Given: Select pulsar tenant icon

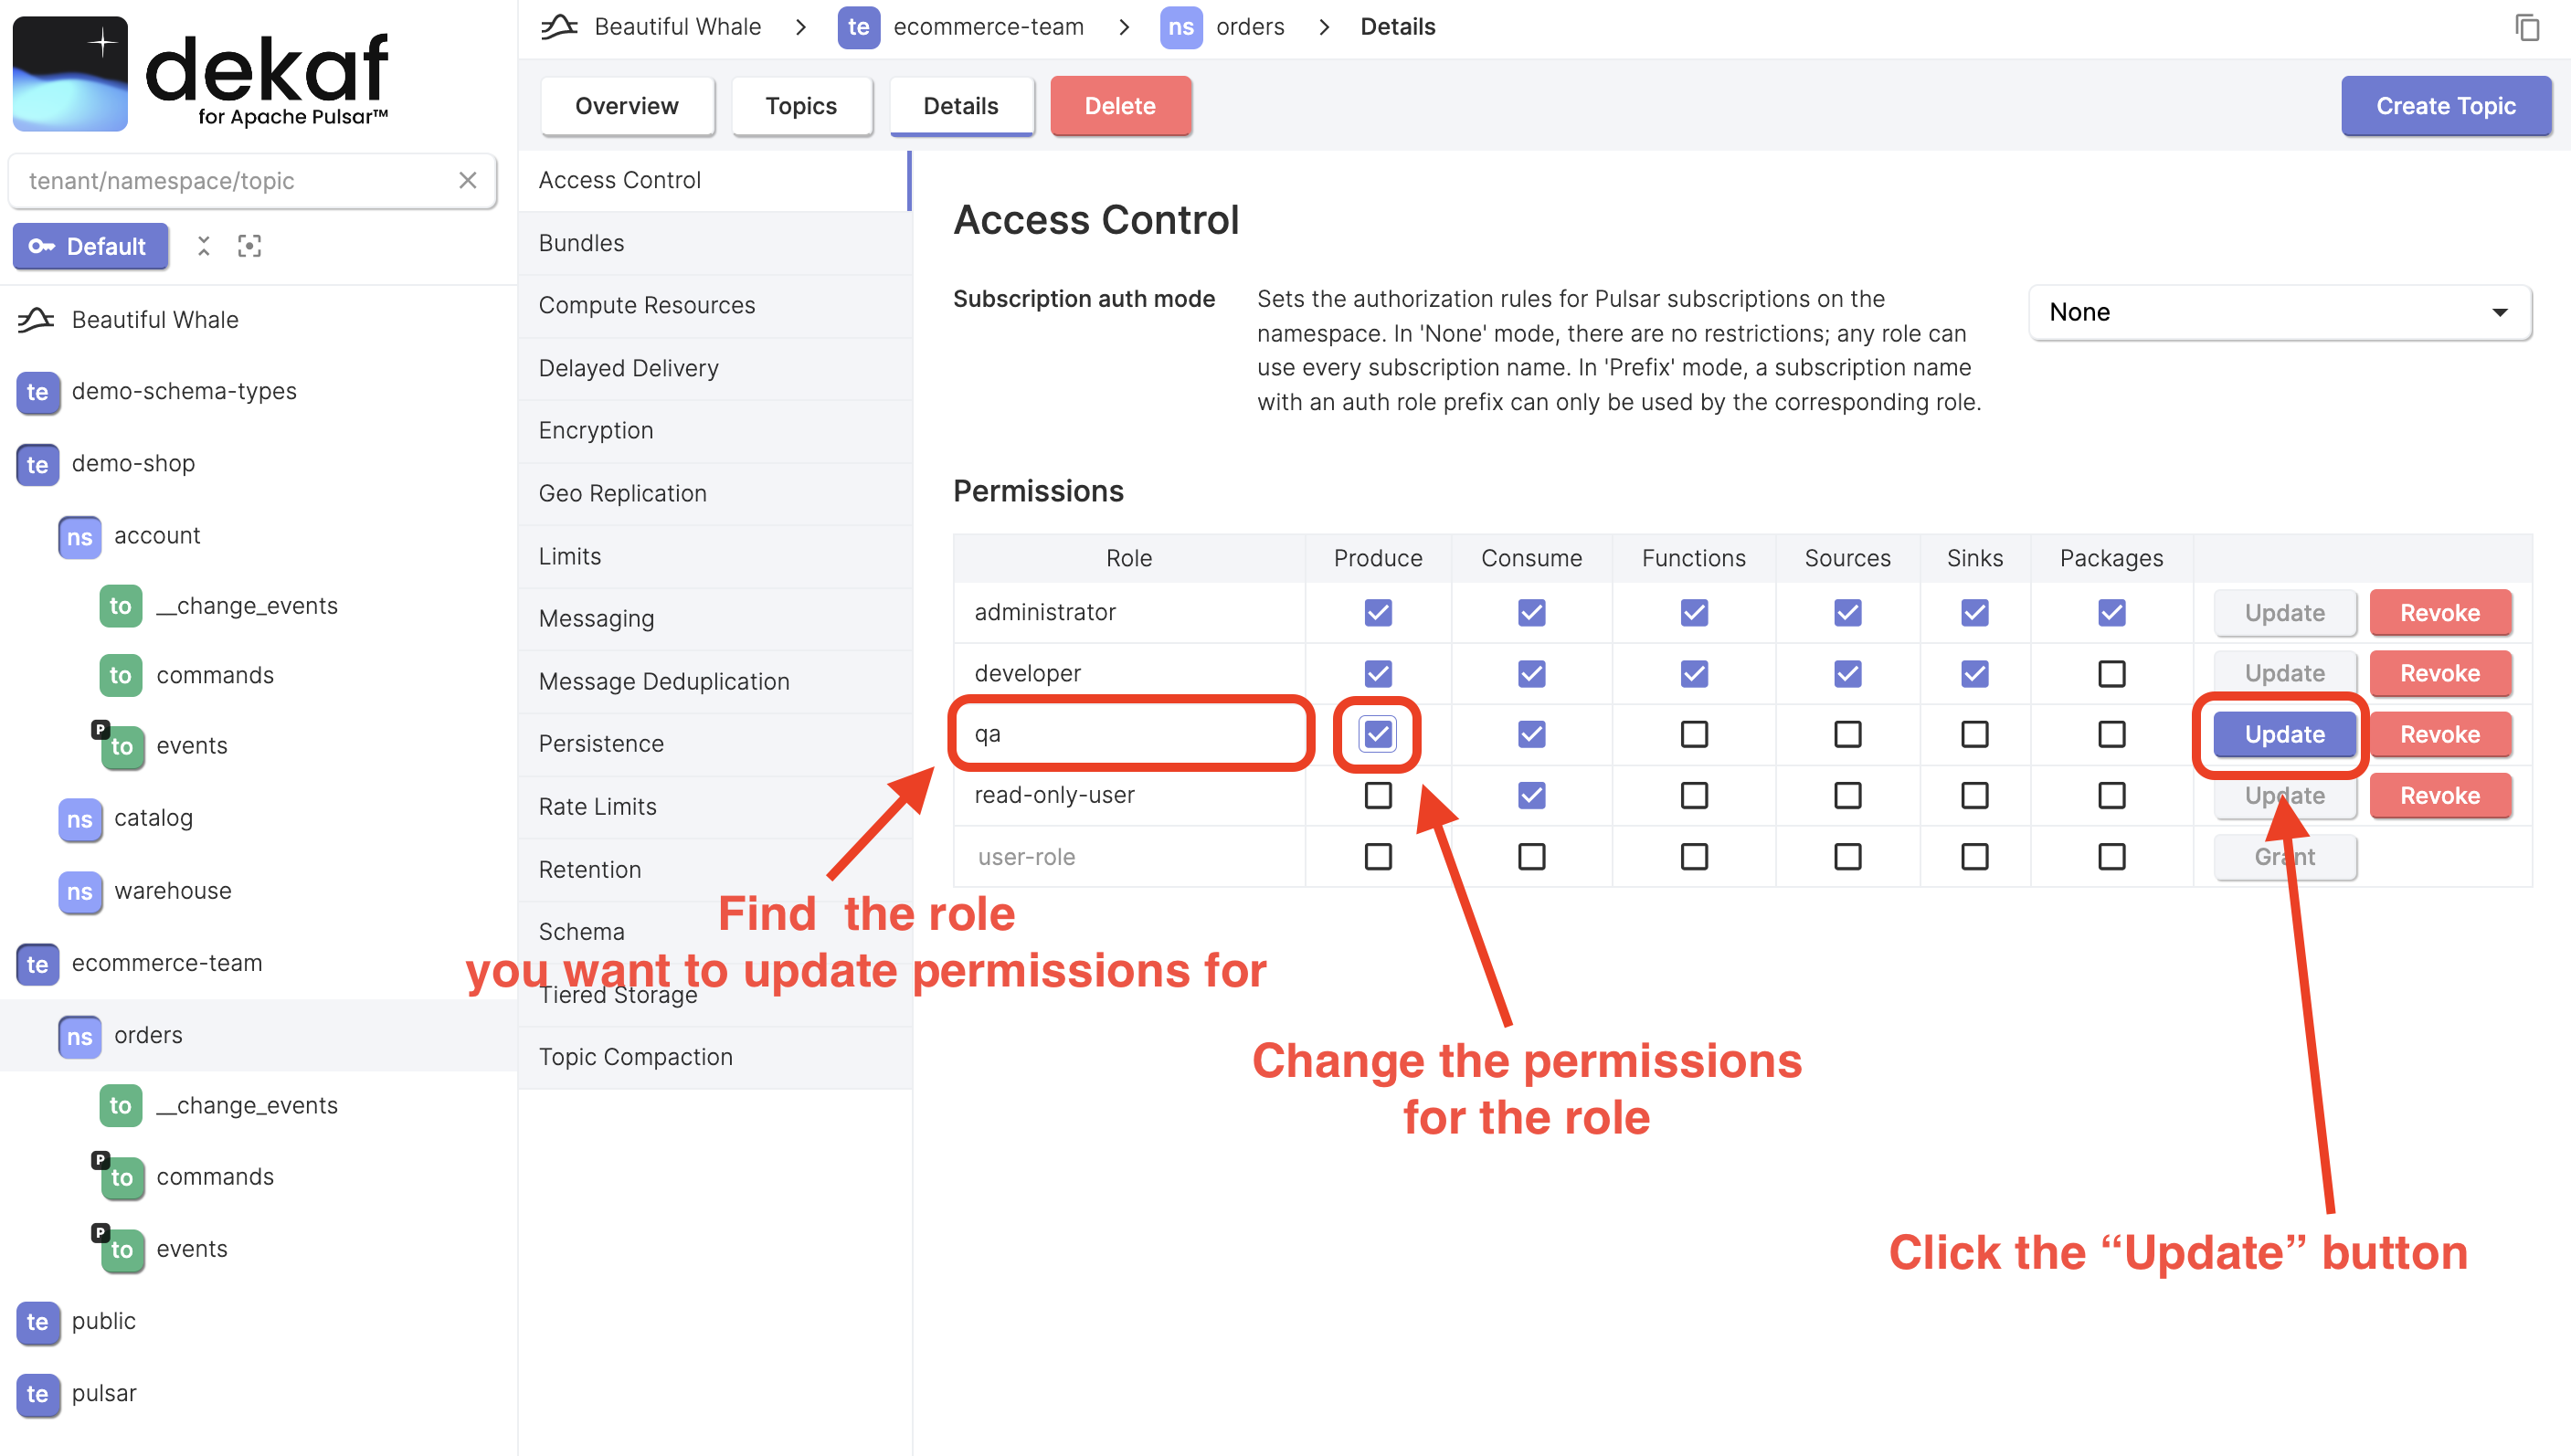Looking at the screenshot, I should coord(37,1394).
